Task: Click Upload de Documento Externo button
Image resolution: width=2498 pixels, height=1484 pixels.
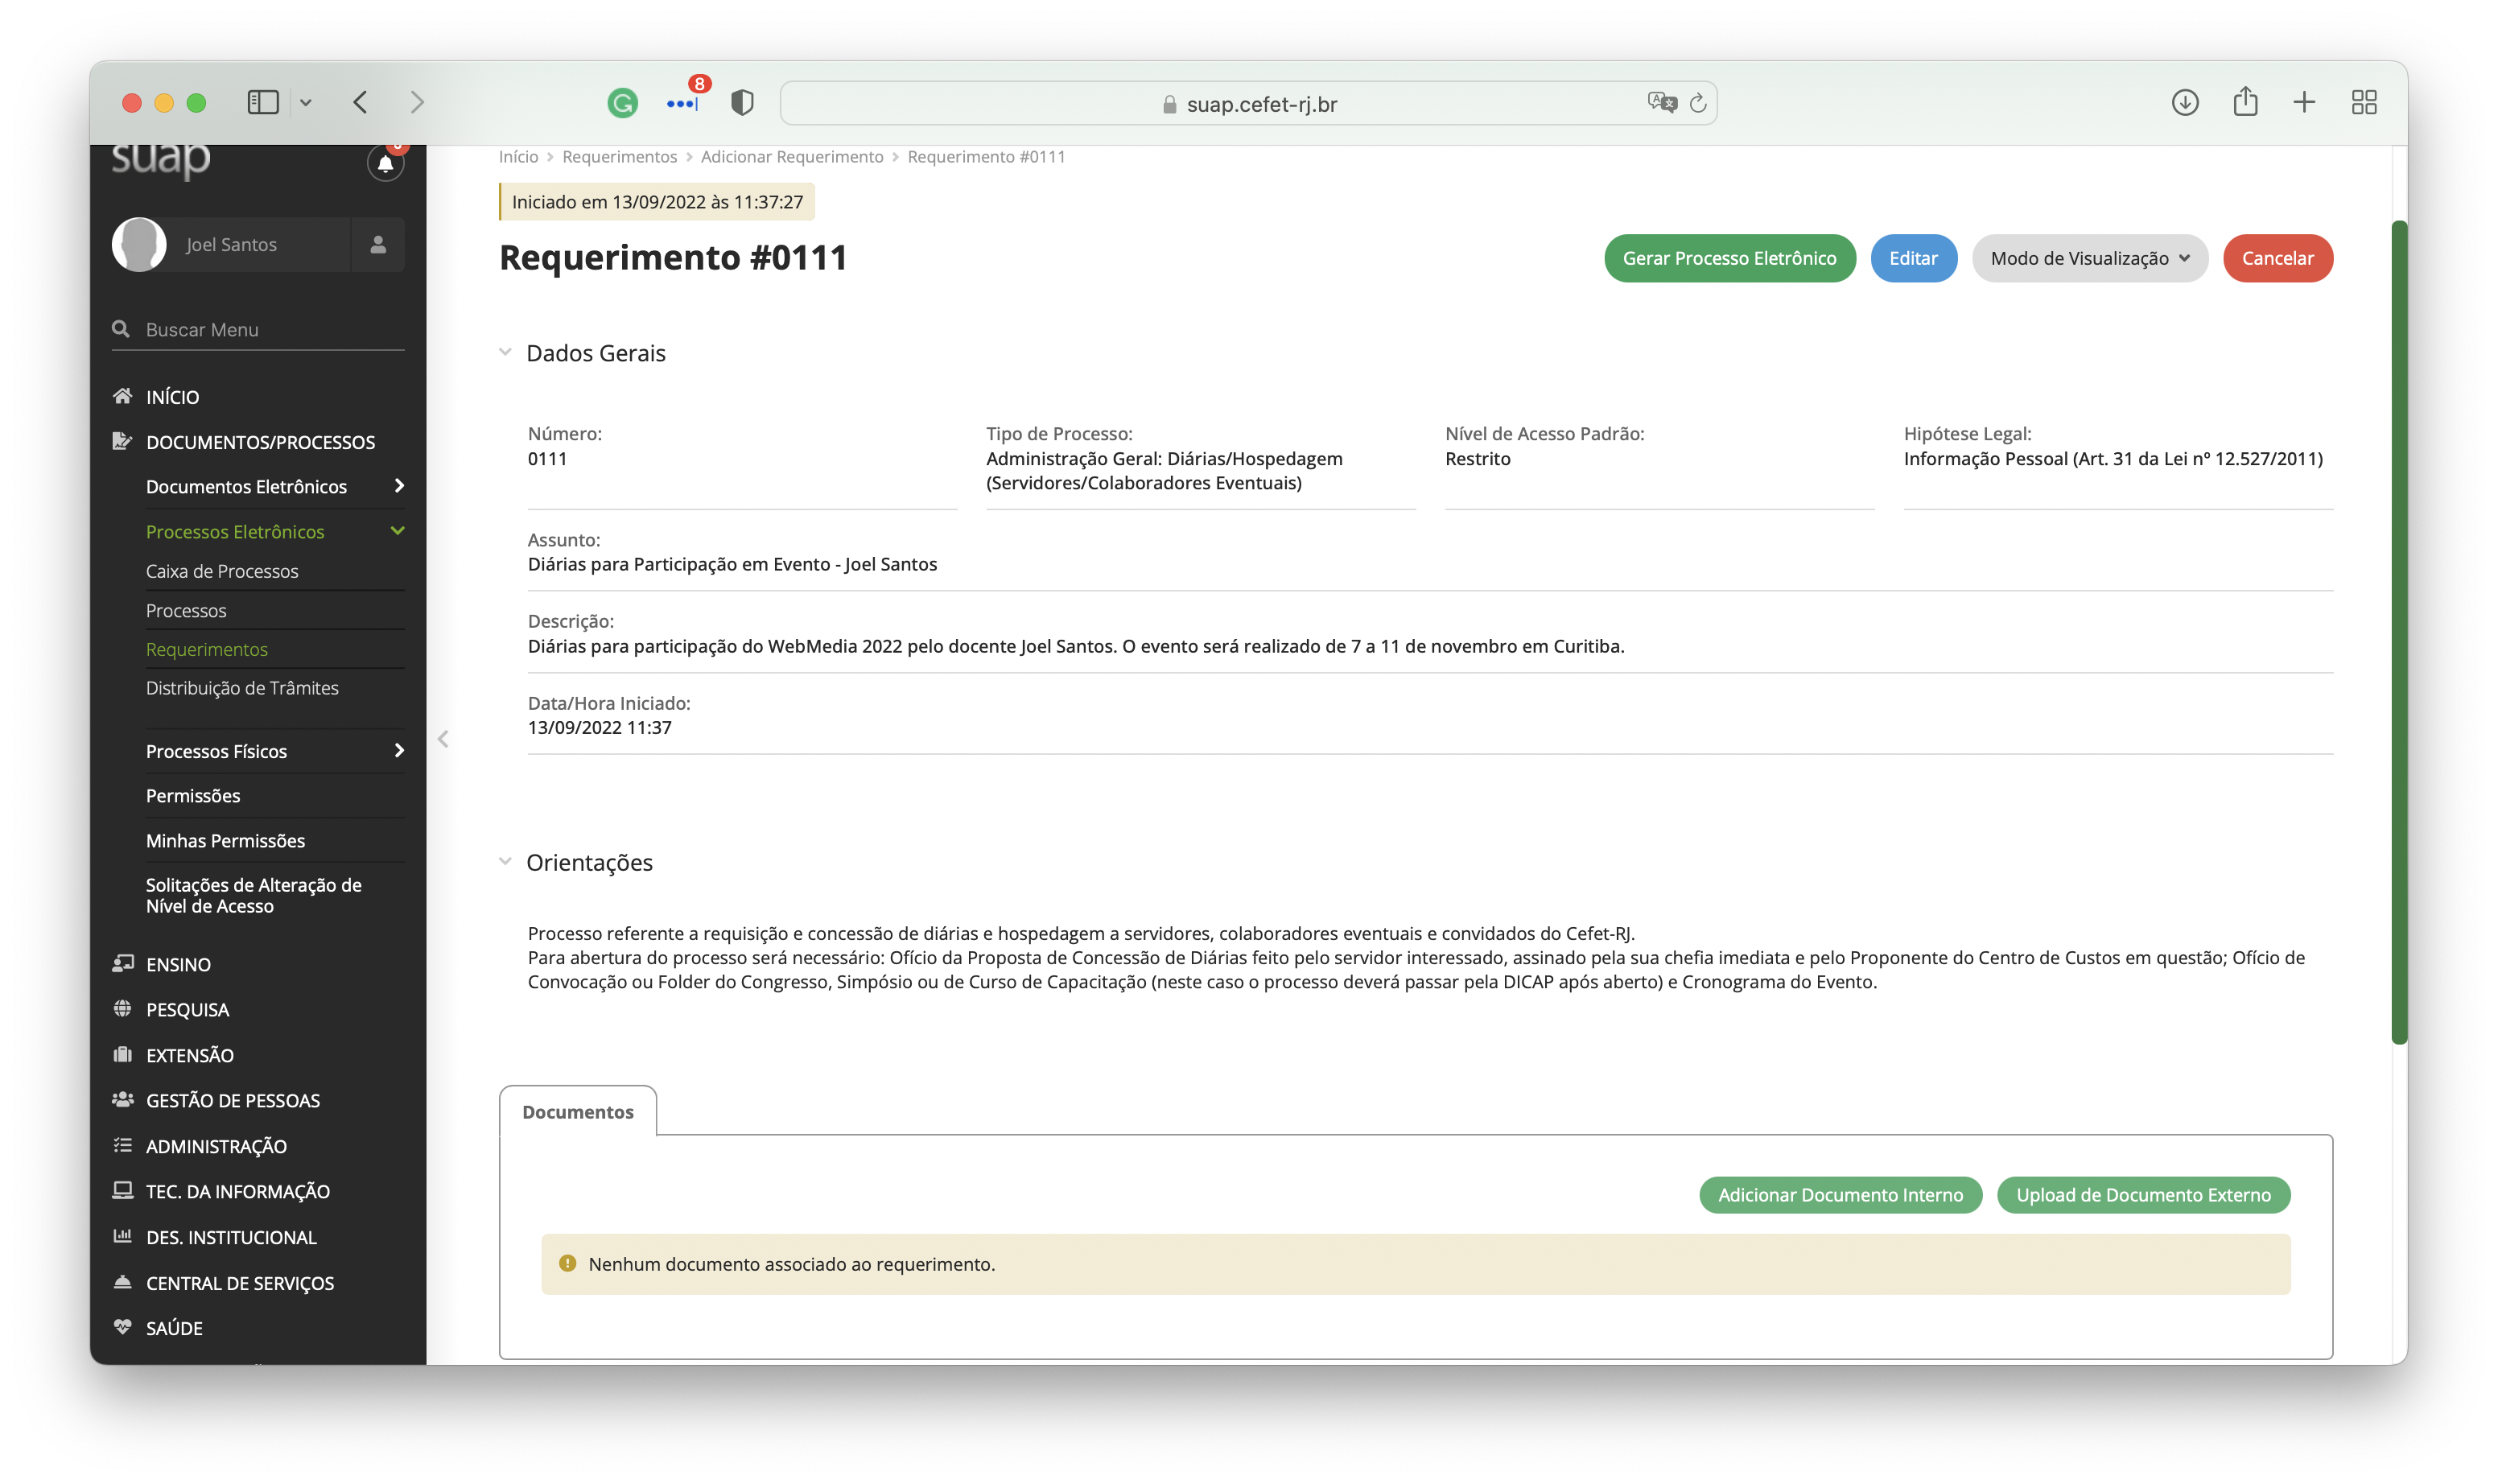Action: [x=2143, y=1195]
